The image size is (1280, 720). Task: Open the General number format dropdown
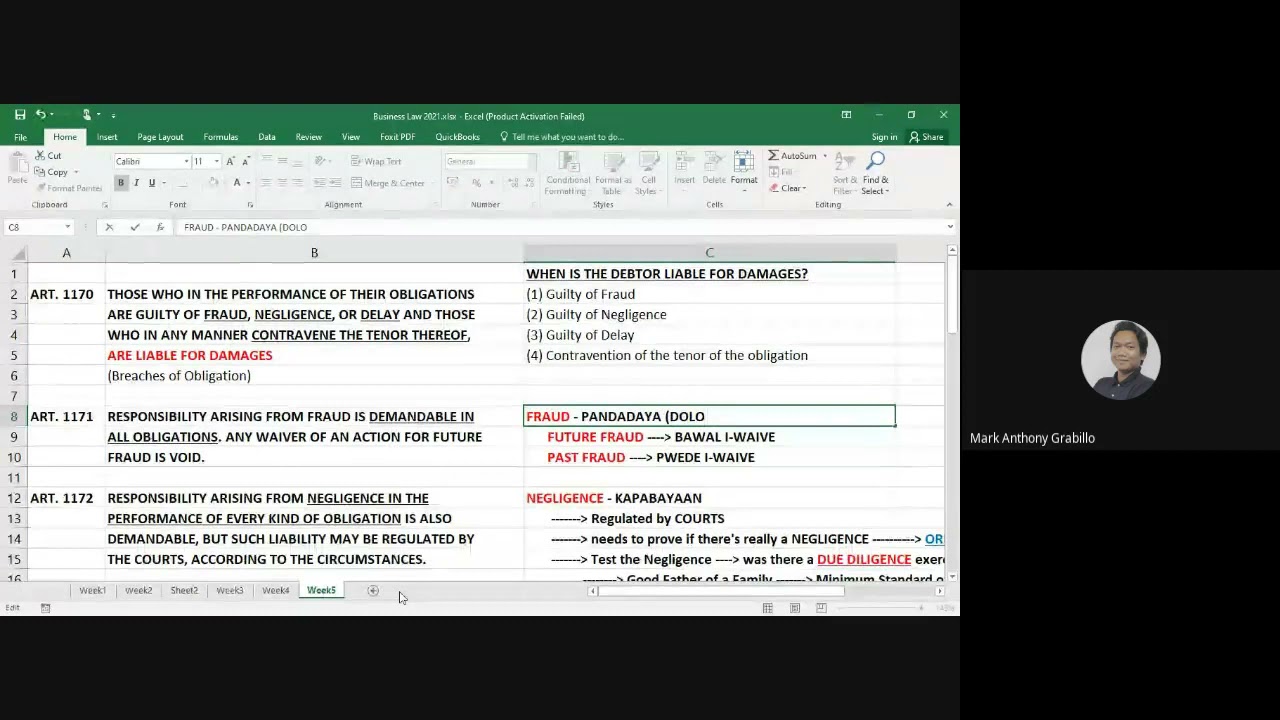[x=530, y=161]
